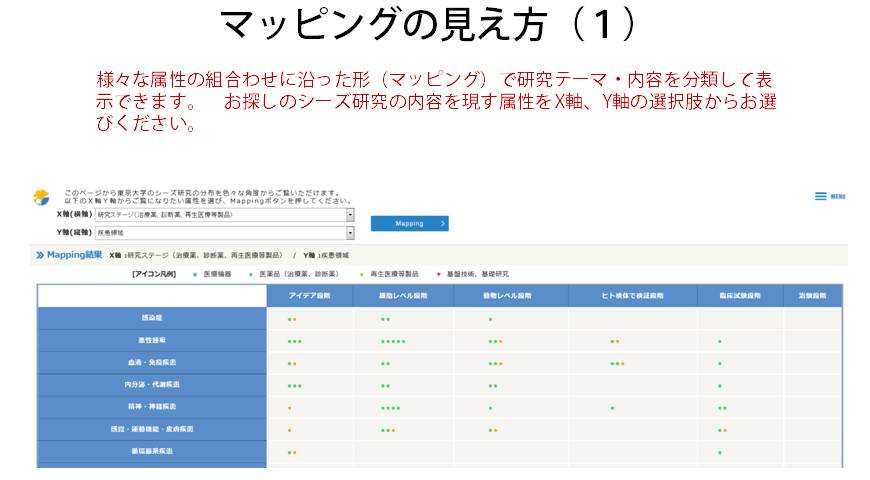Select the ヒト検体で検証段階 column header

point(632,296)
